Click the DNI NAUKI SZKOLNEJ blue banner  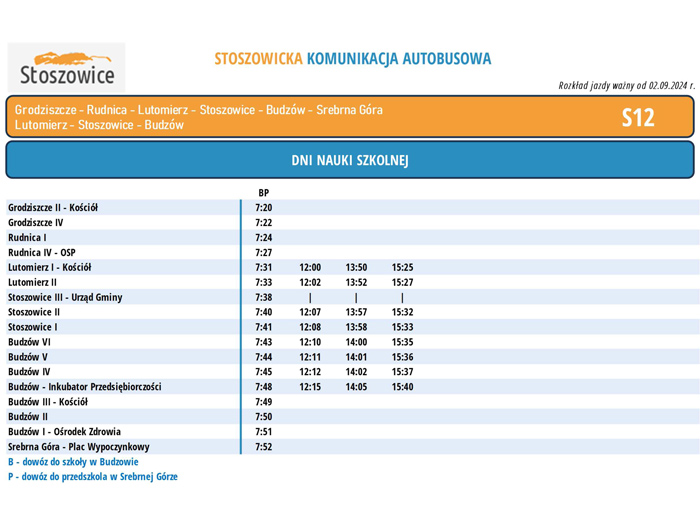click(350, 160)
